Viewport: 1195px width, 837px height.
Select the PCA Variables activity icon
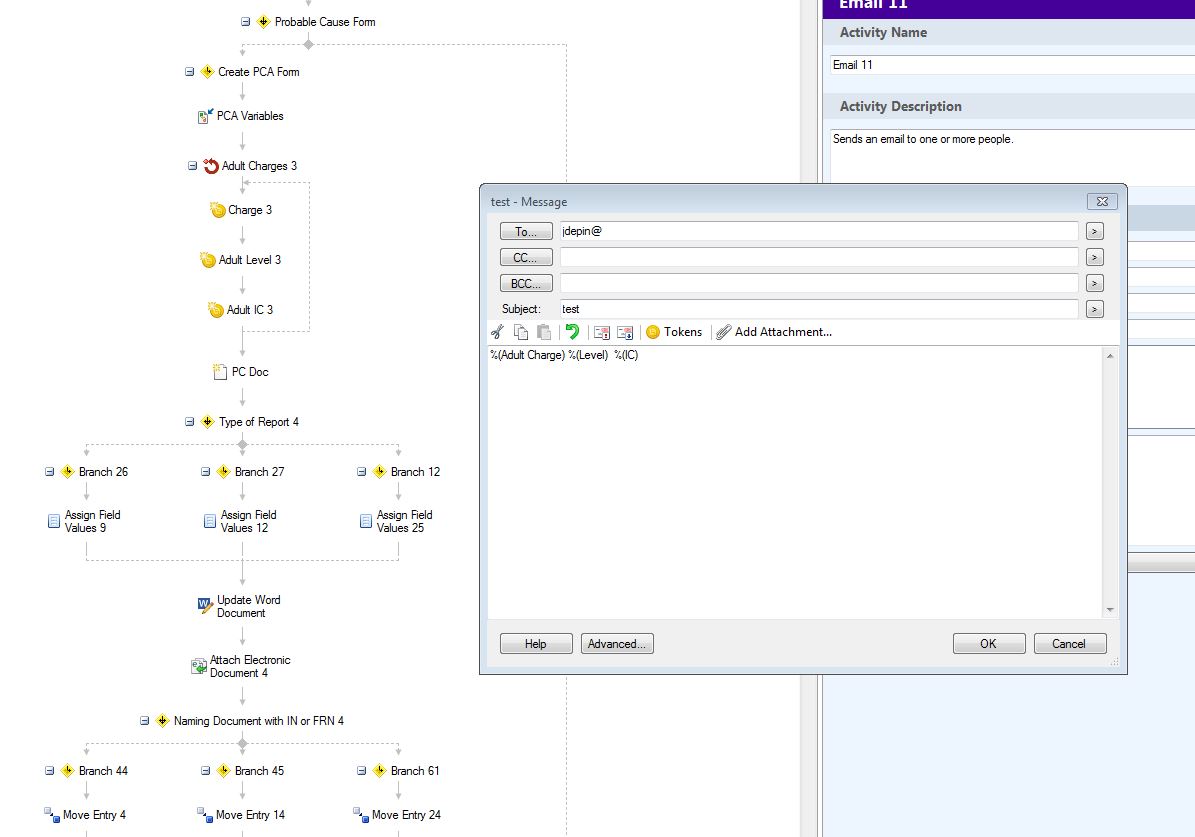(205, 116)
